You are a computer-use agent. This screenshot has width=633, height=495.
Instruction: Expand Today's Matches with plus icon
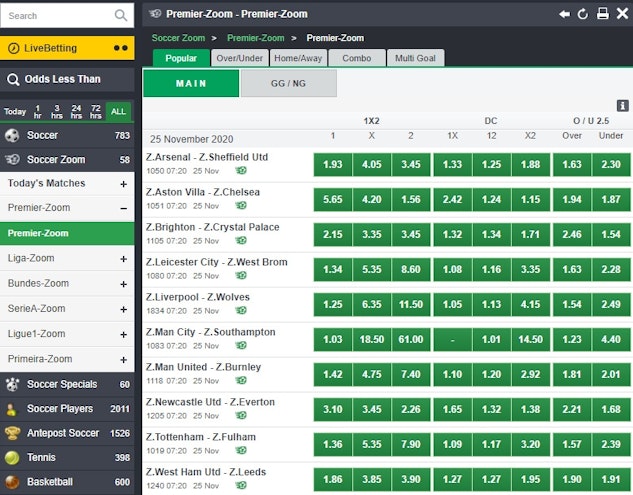(124, 184)
